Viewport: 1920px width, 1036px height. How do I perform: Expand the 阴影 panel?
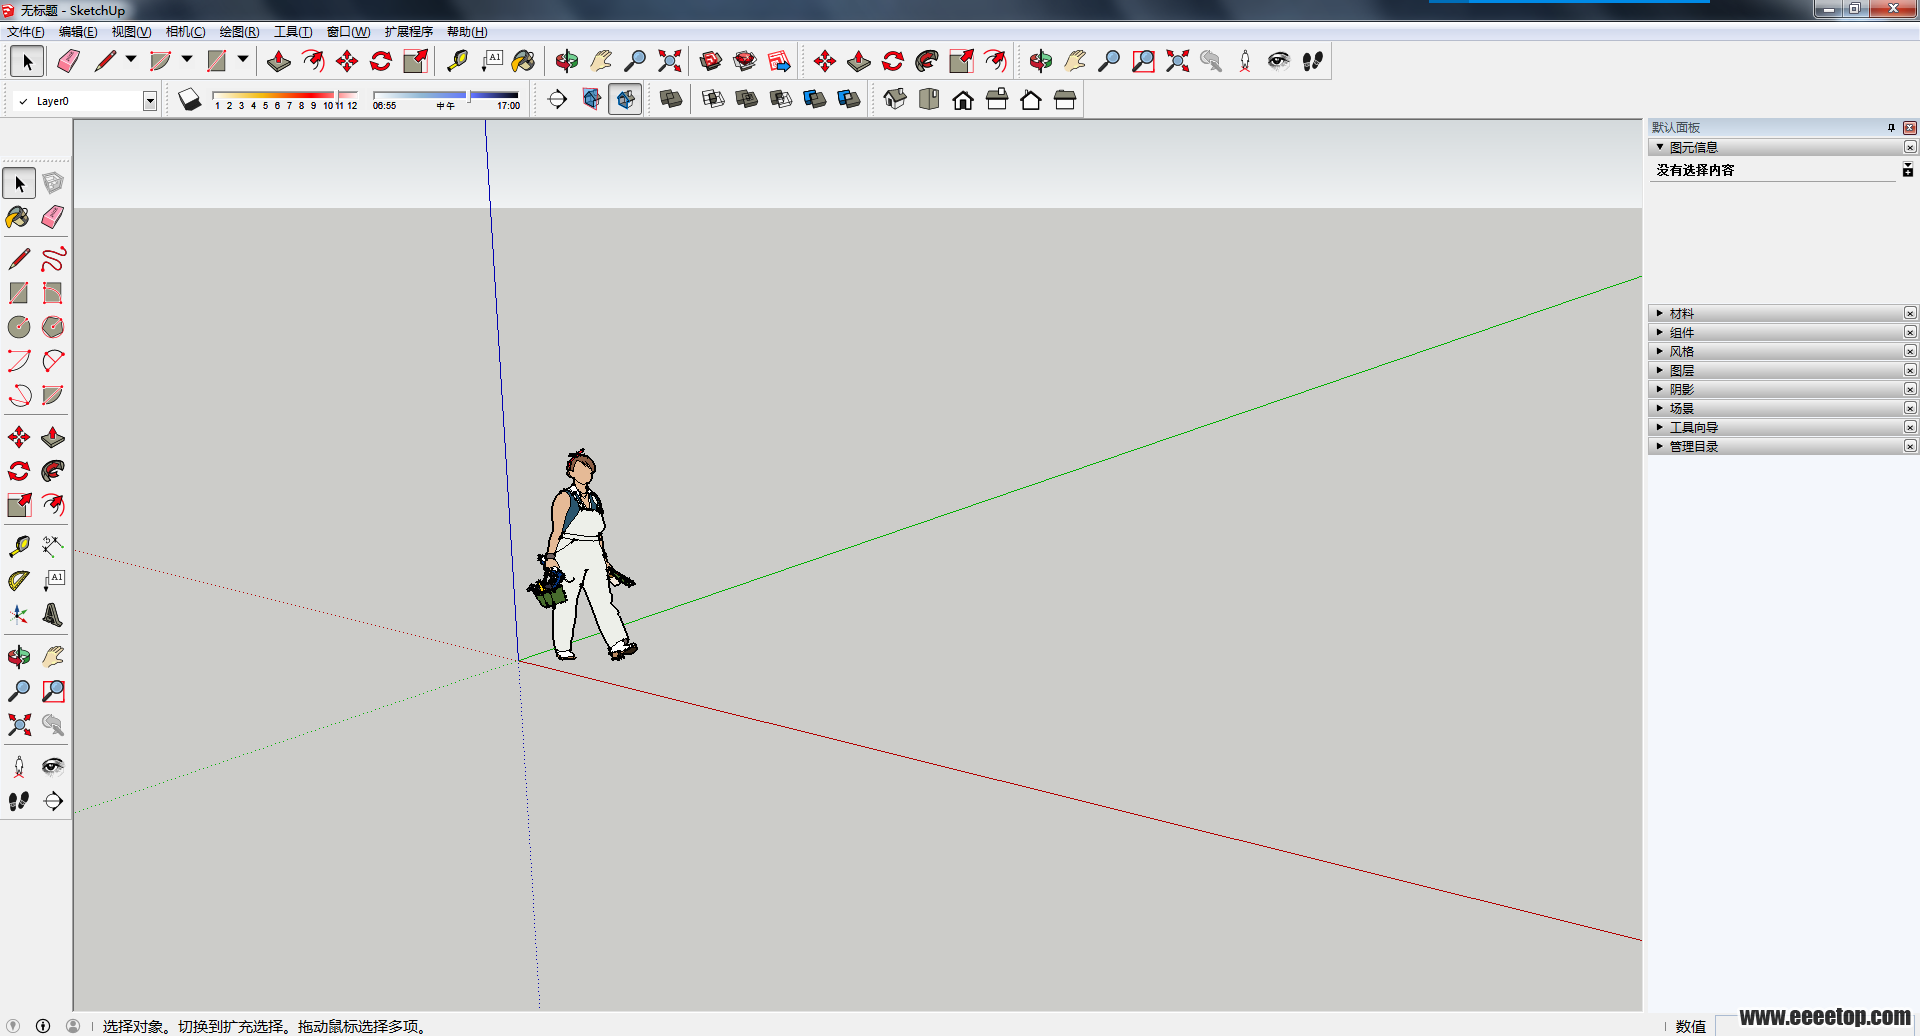coord(1660,389)
